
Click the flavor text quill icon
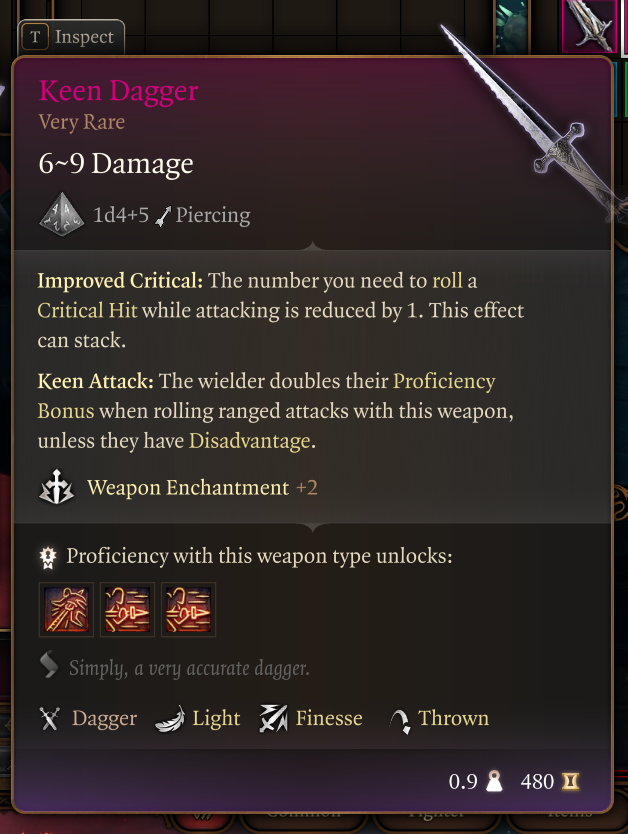click(x=49, y=665)
